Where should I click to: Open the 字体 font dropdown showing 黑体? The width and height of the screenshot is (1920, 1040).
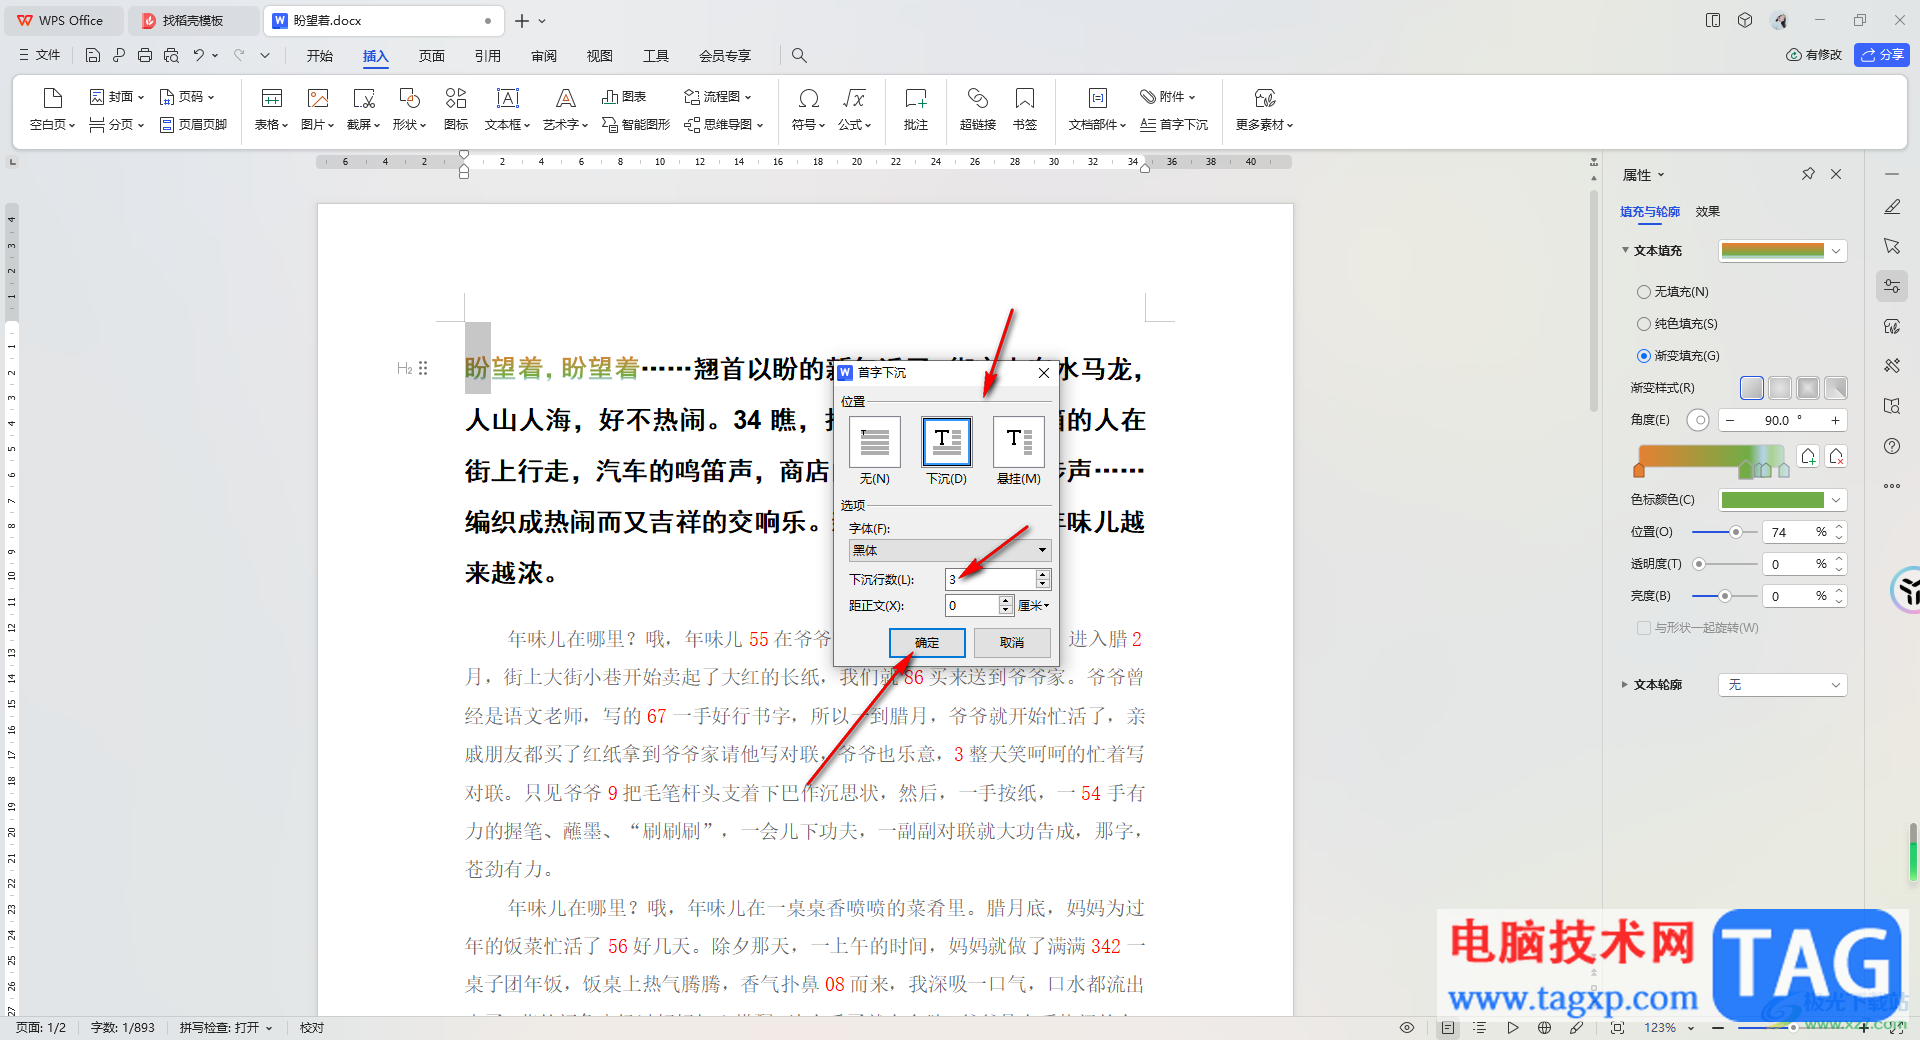tap(950, 550)
